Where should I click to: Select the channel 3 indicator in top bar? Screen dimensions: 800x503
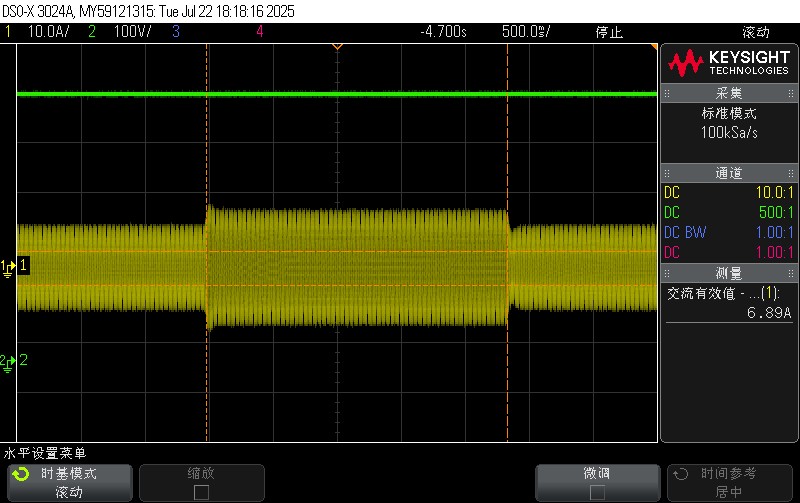(x=176, y=31)
